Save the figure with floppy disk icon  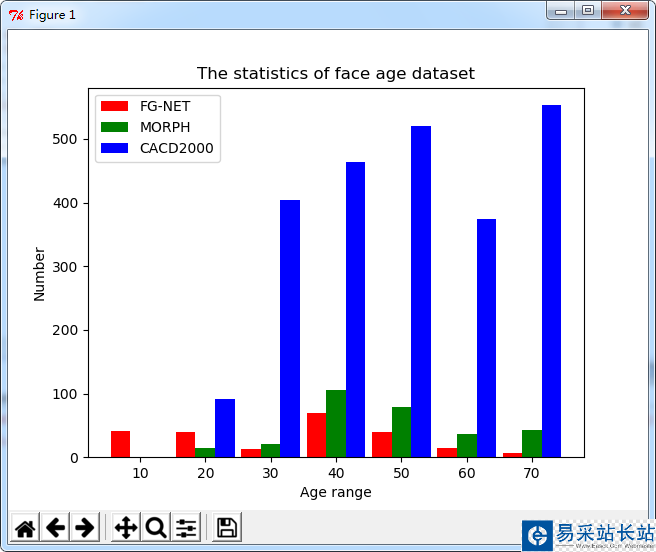click(x=227, y=527)
